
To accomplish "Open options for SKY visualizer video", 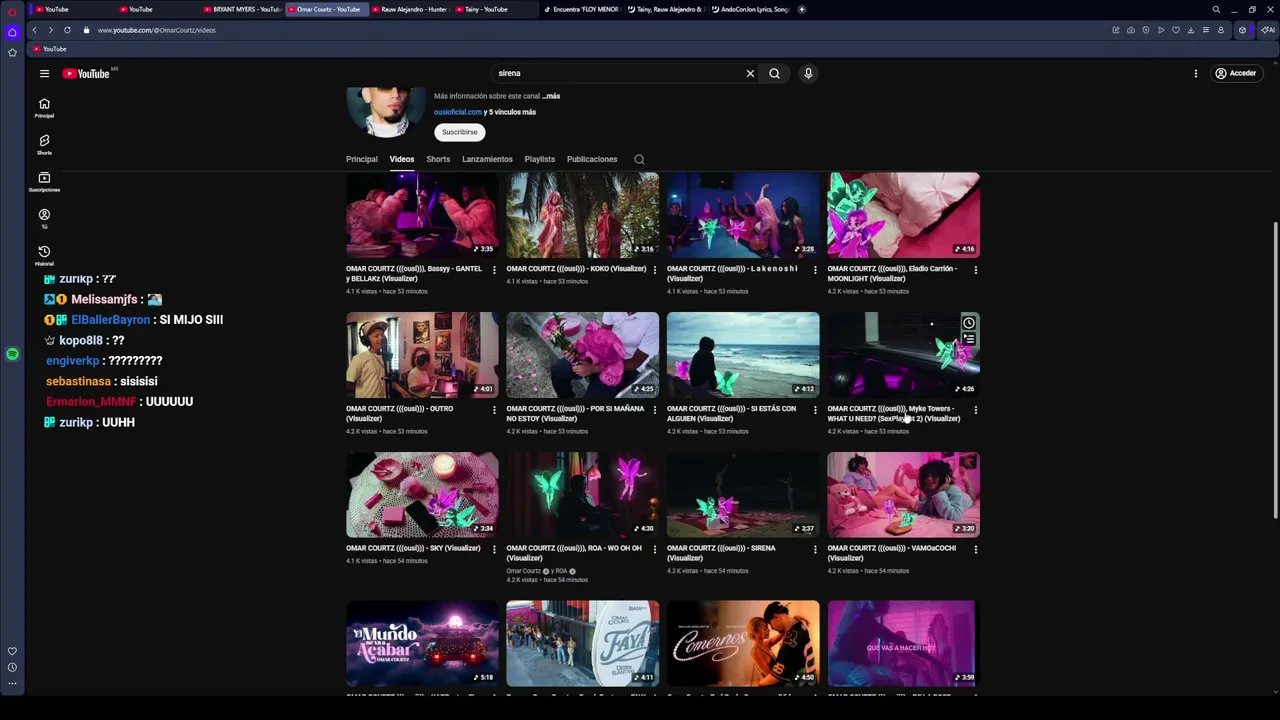I will click(x=494, y=549).
